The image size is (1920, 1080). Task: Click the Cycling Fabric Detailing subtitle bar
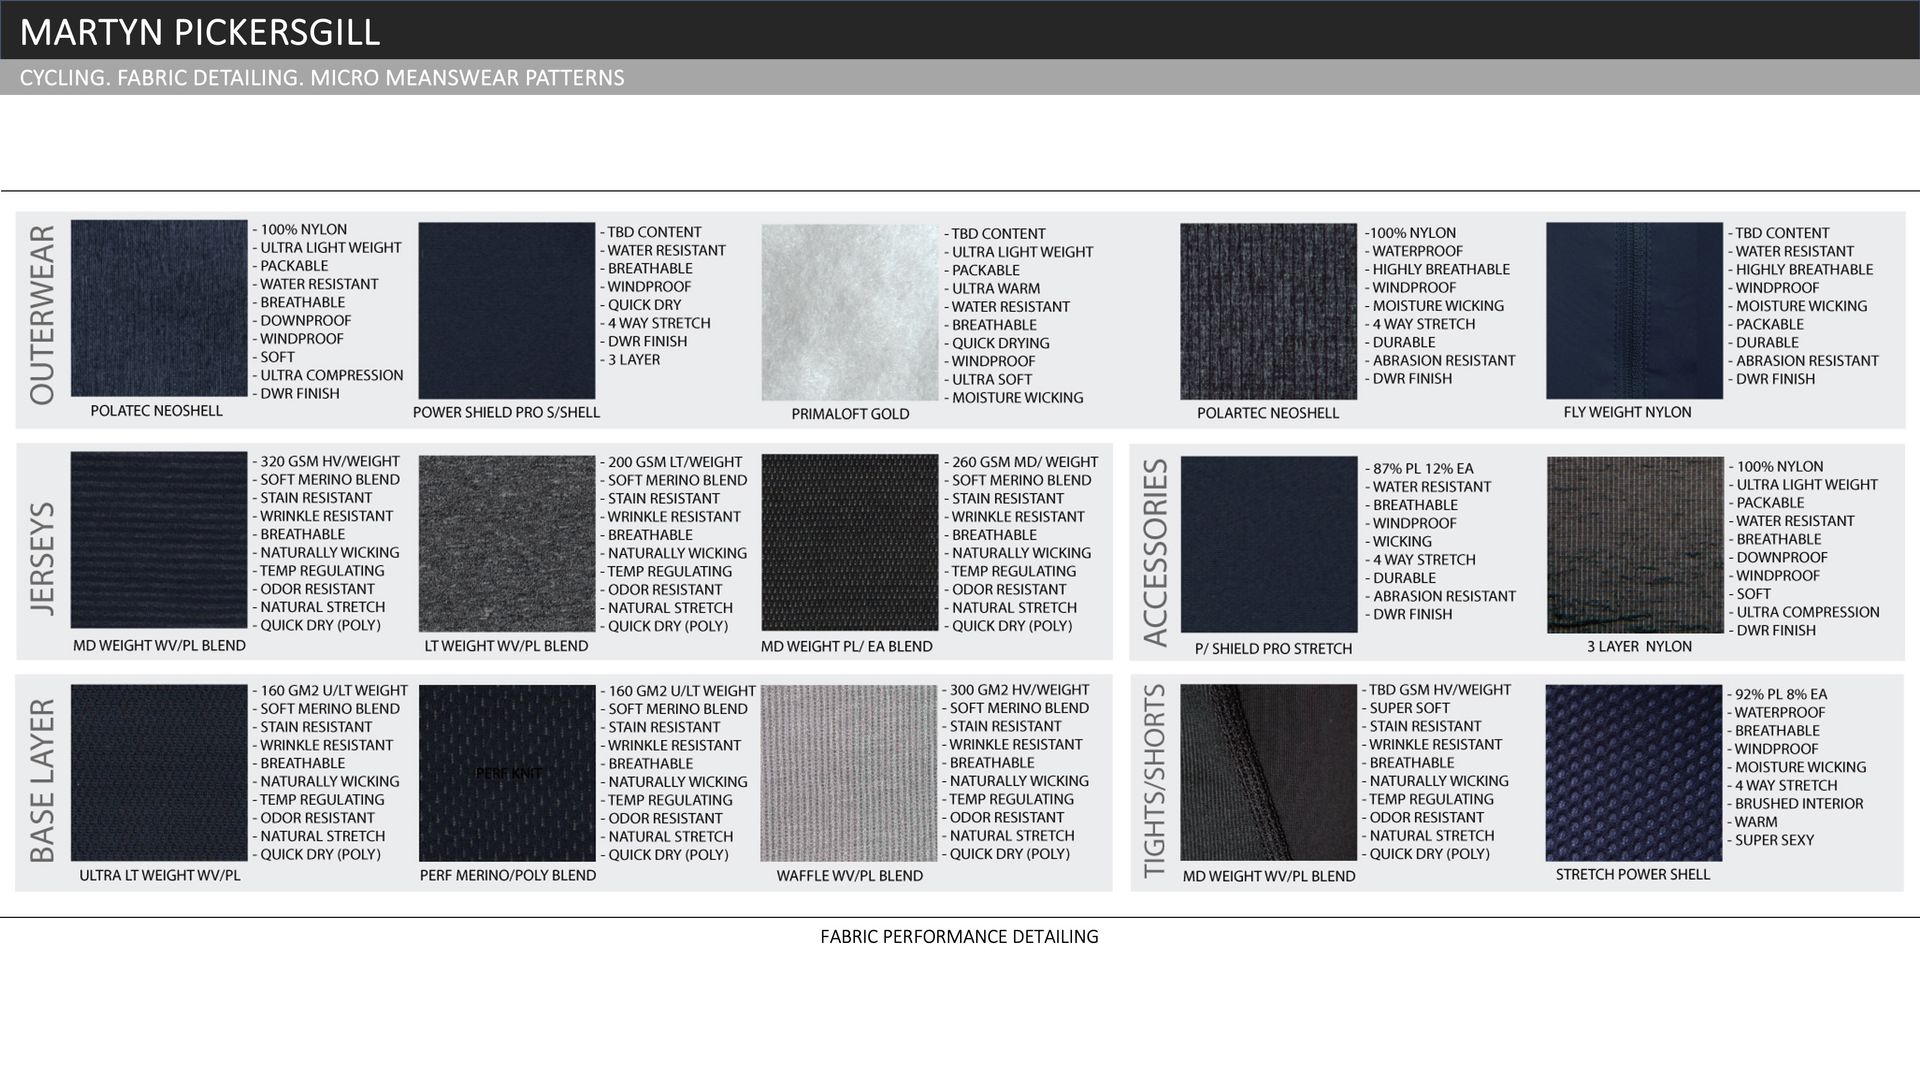[x=322, y=78]
